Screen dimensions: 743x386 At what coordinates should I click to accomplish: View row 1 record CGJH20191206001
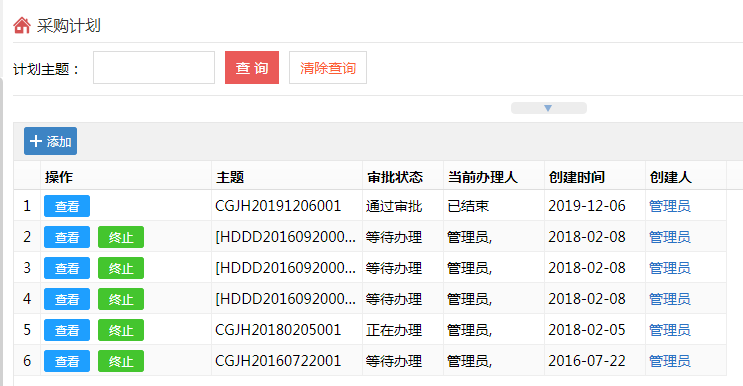[x=67, y=206]
